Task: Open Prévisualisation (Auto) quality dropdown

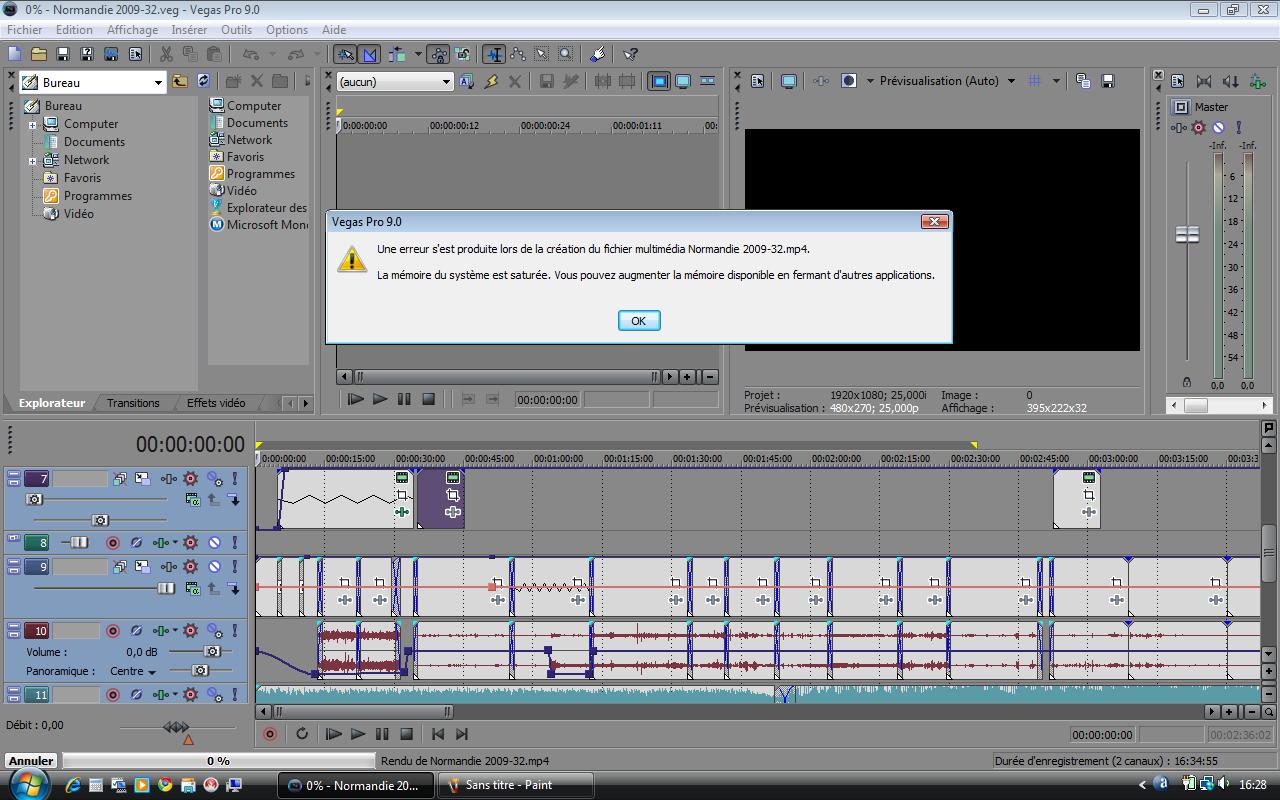Action: (x=1011, y=81)
